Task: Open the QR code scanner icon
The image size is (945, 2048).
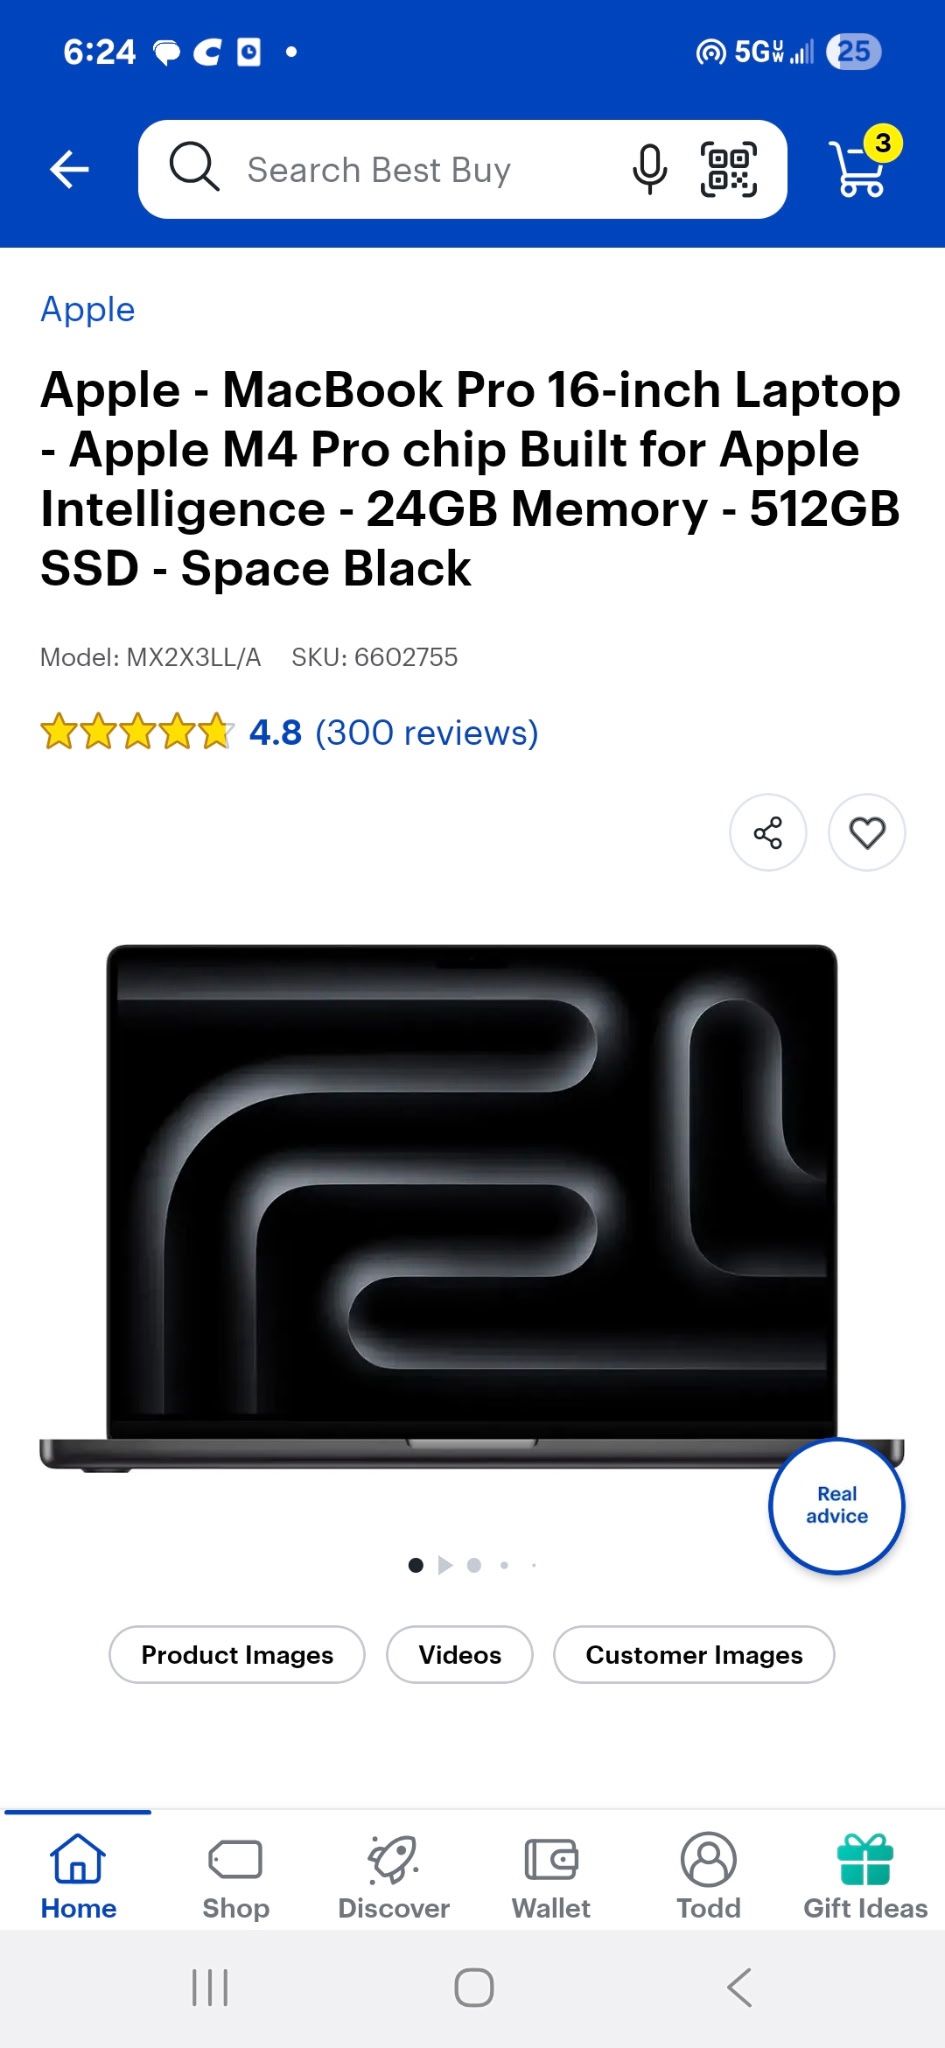Action: tap(728, 169)
